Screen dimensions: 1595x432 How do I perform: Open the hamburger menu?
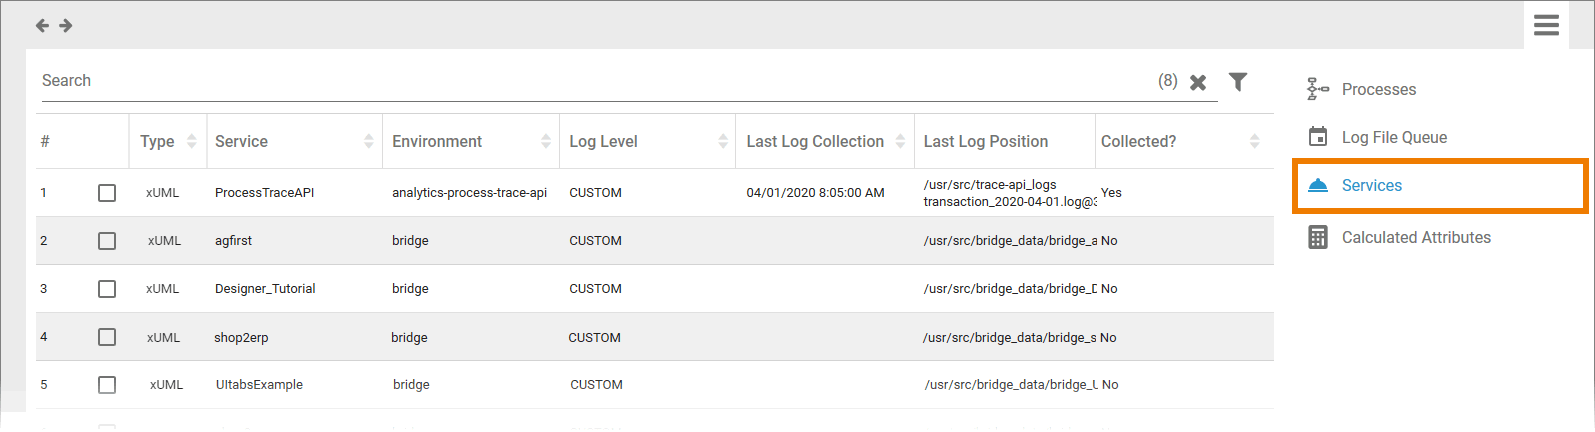click(x=1546, y=25)
